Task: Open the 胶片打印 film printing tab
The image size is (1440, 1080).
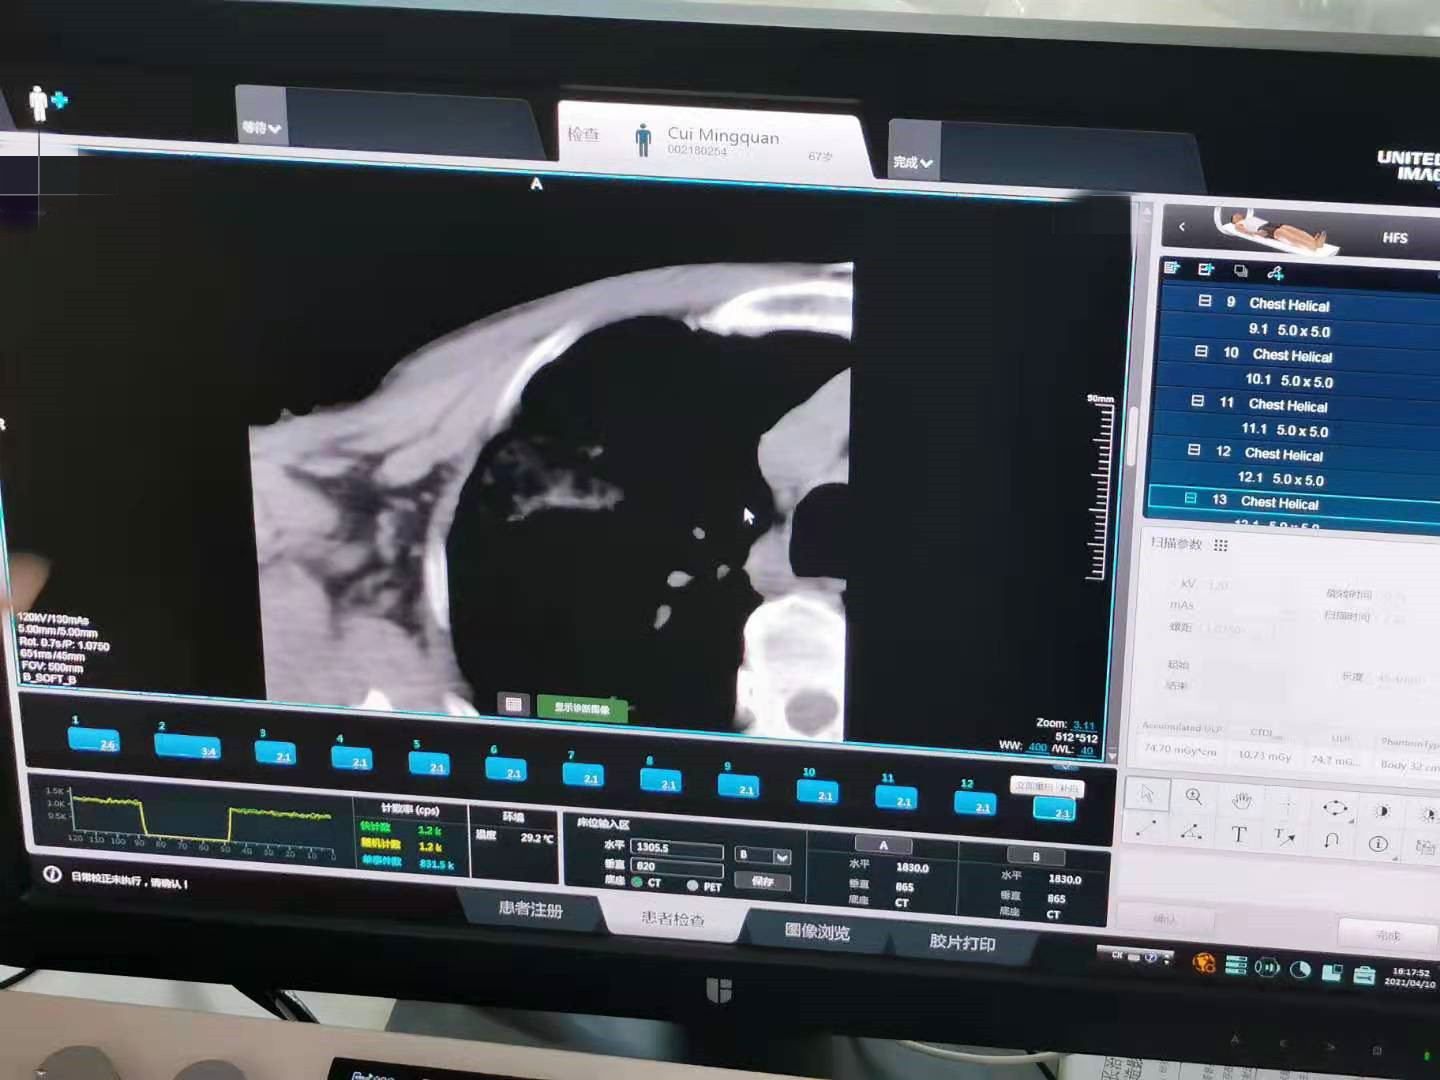Action: [962, 942]
